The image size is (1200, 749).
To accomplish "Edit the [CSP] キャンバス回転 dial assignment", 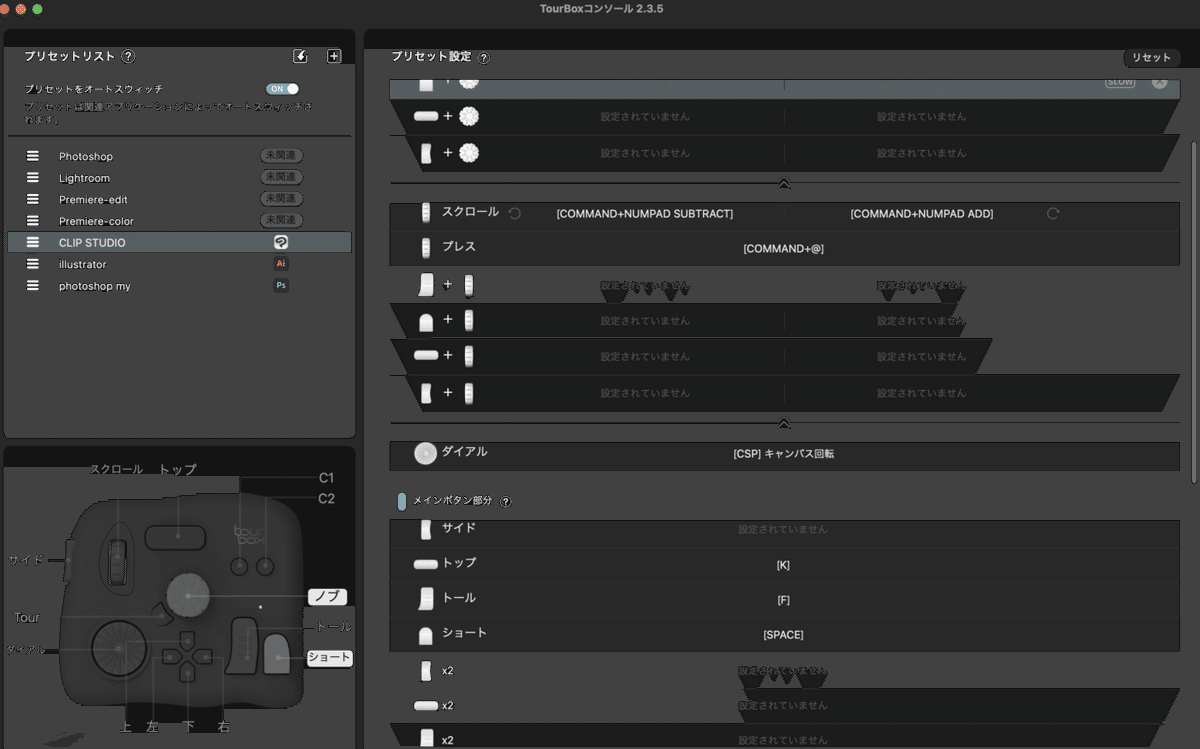I will point(784,454).
